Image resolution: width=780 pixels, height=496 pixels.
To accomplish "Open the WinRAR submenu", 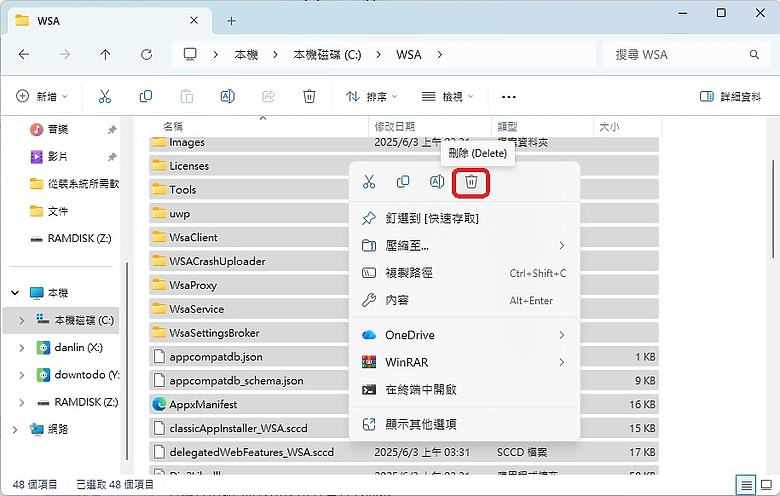I will 464,362.
